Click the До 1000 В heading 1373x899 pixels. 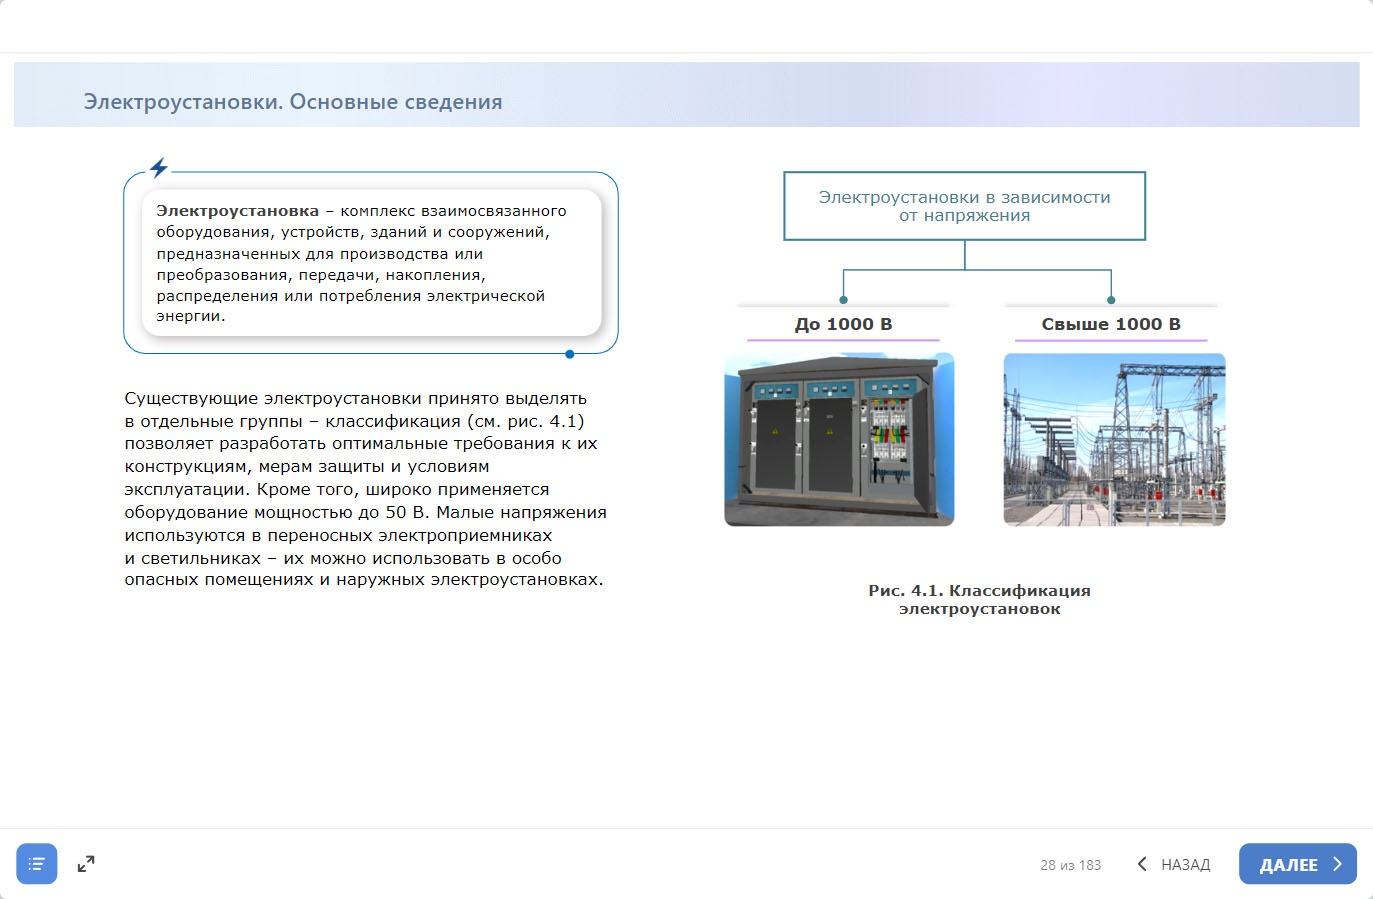click(843, 324)
